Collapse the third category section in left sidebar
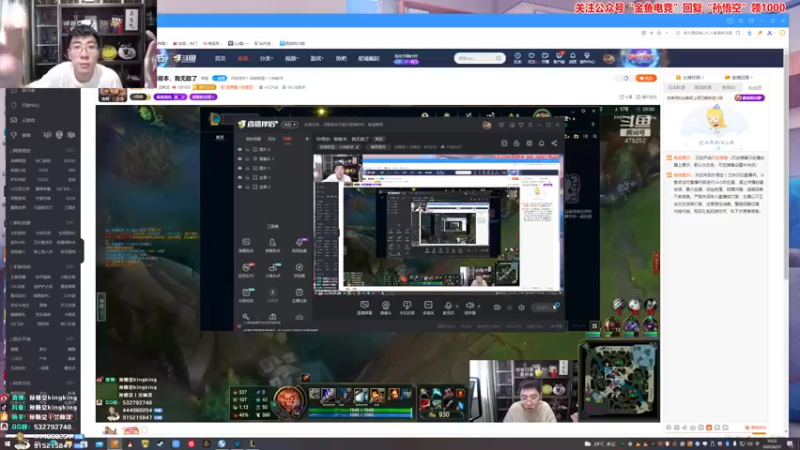800x450 pixels. pos(70,267)
